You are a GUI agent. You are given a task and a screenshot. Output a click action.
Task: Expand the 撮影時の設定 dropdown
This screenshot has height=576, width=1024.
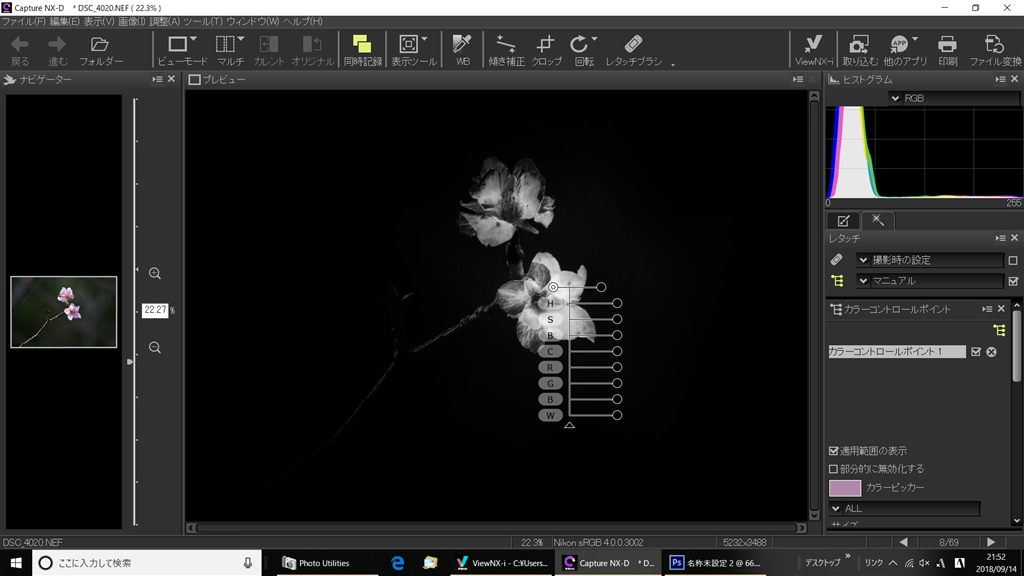tap(864, 260)
